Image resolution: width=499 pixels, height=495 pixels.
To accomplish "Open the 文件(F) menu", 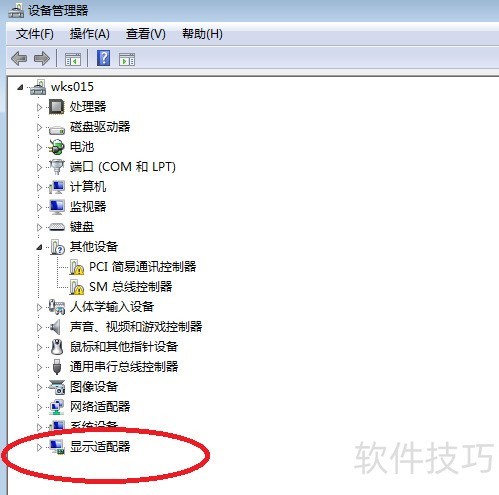I will (35, 34).
